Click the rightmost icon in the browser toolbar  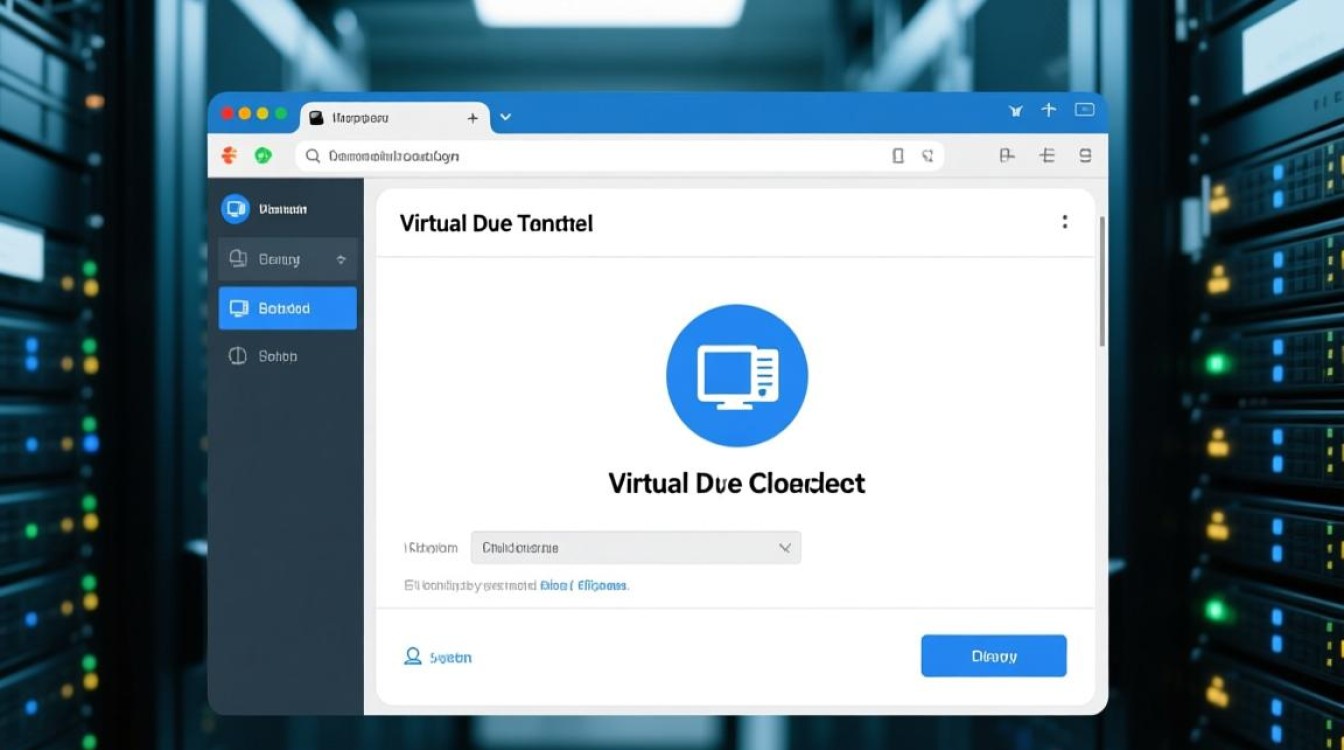[x=1085, y=155]
